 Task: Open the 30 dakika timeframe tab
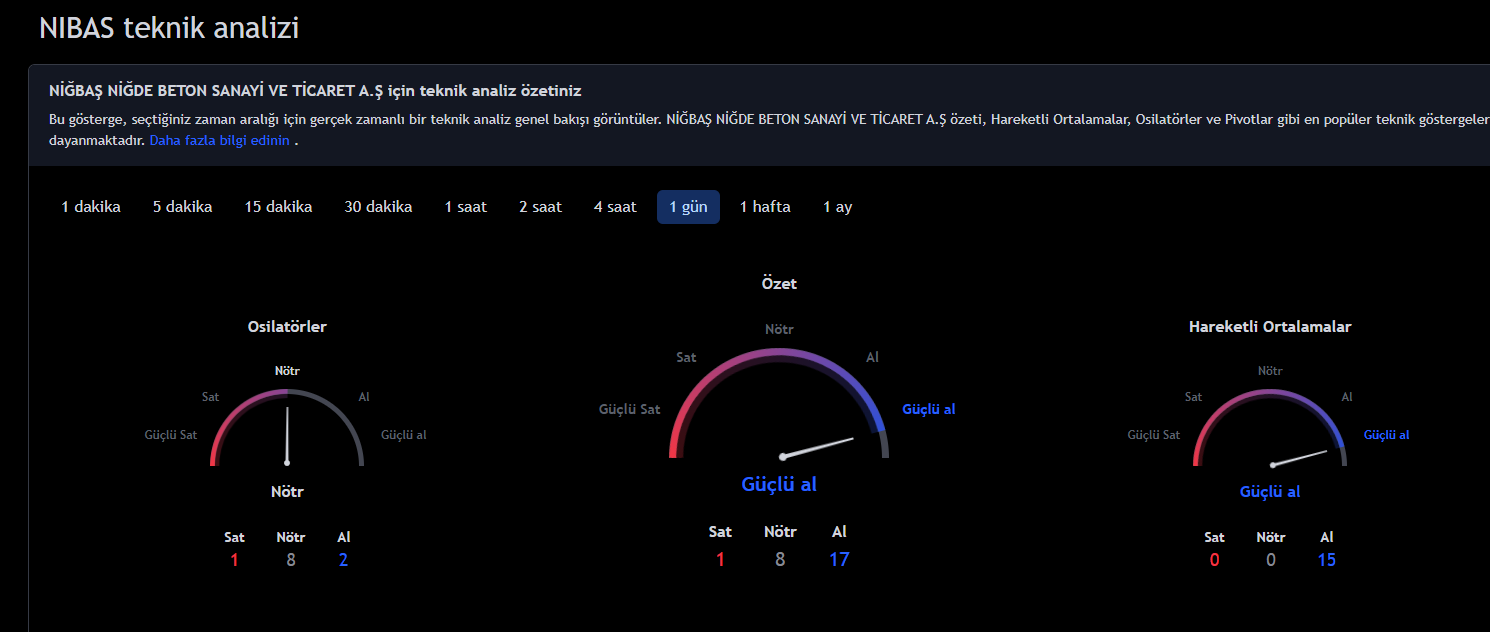pos(378,207)
